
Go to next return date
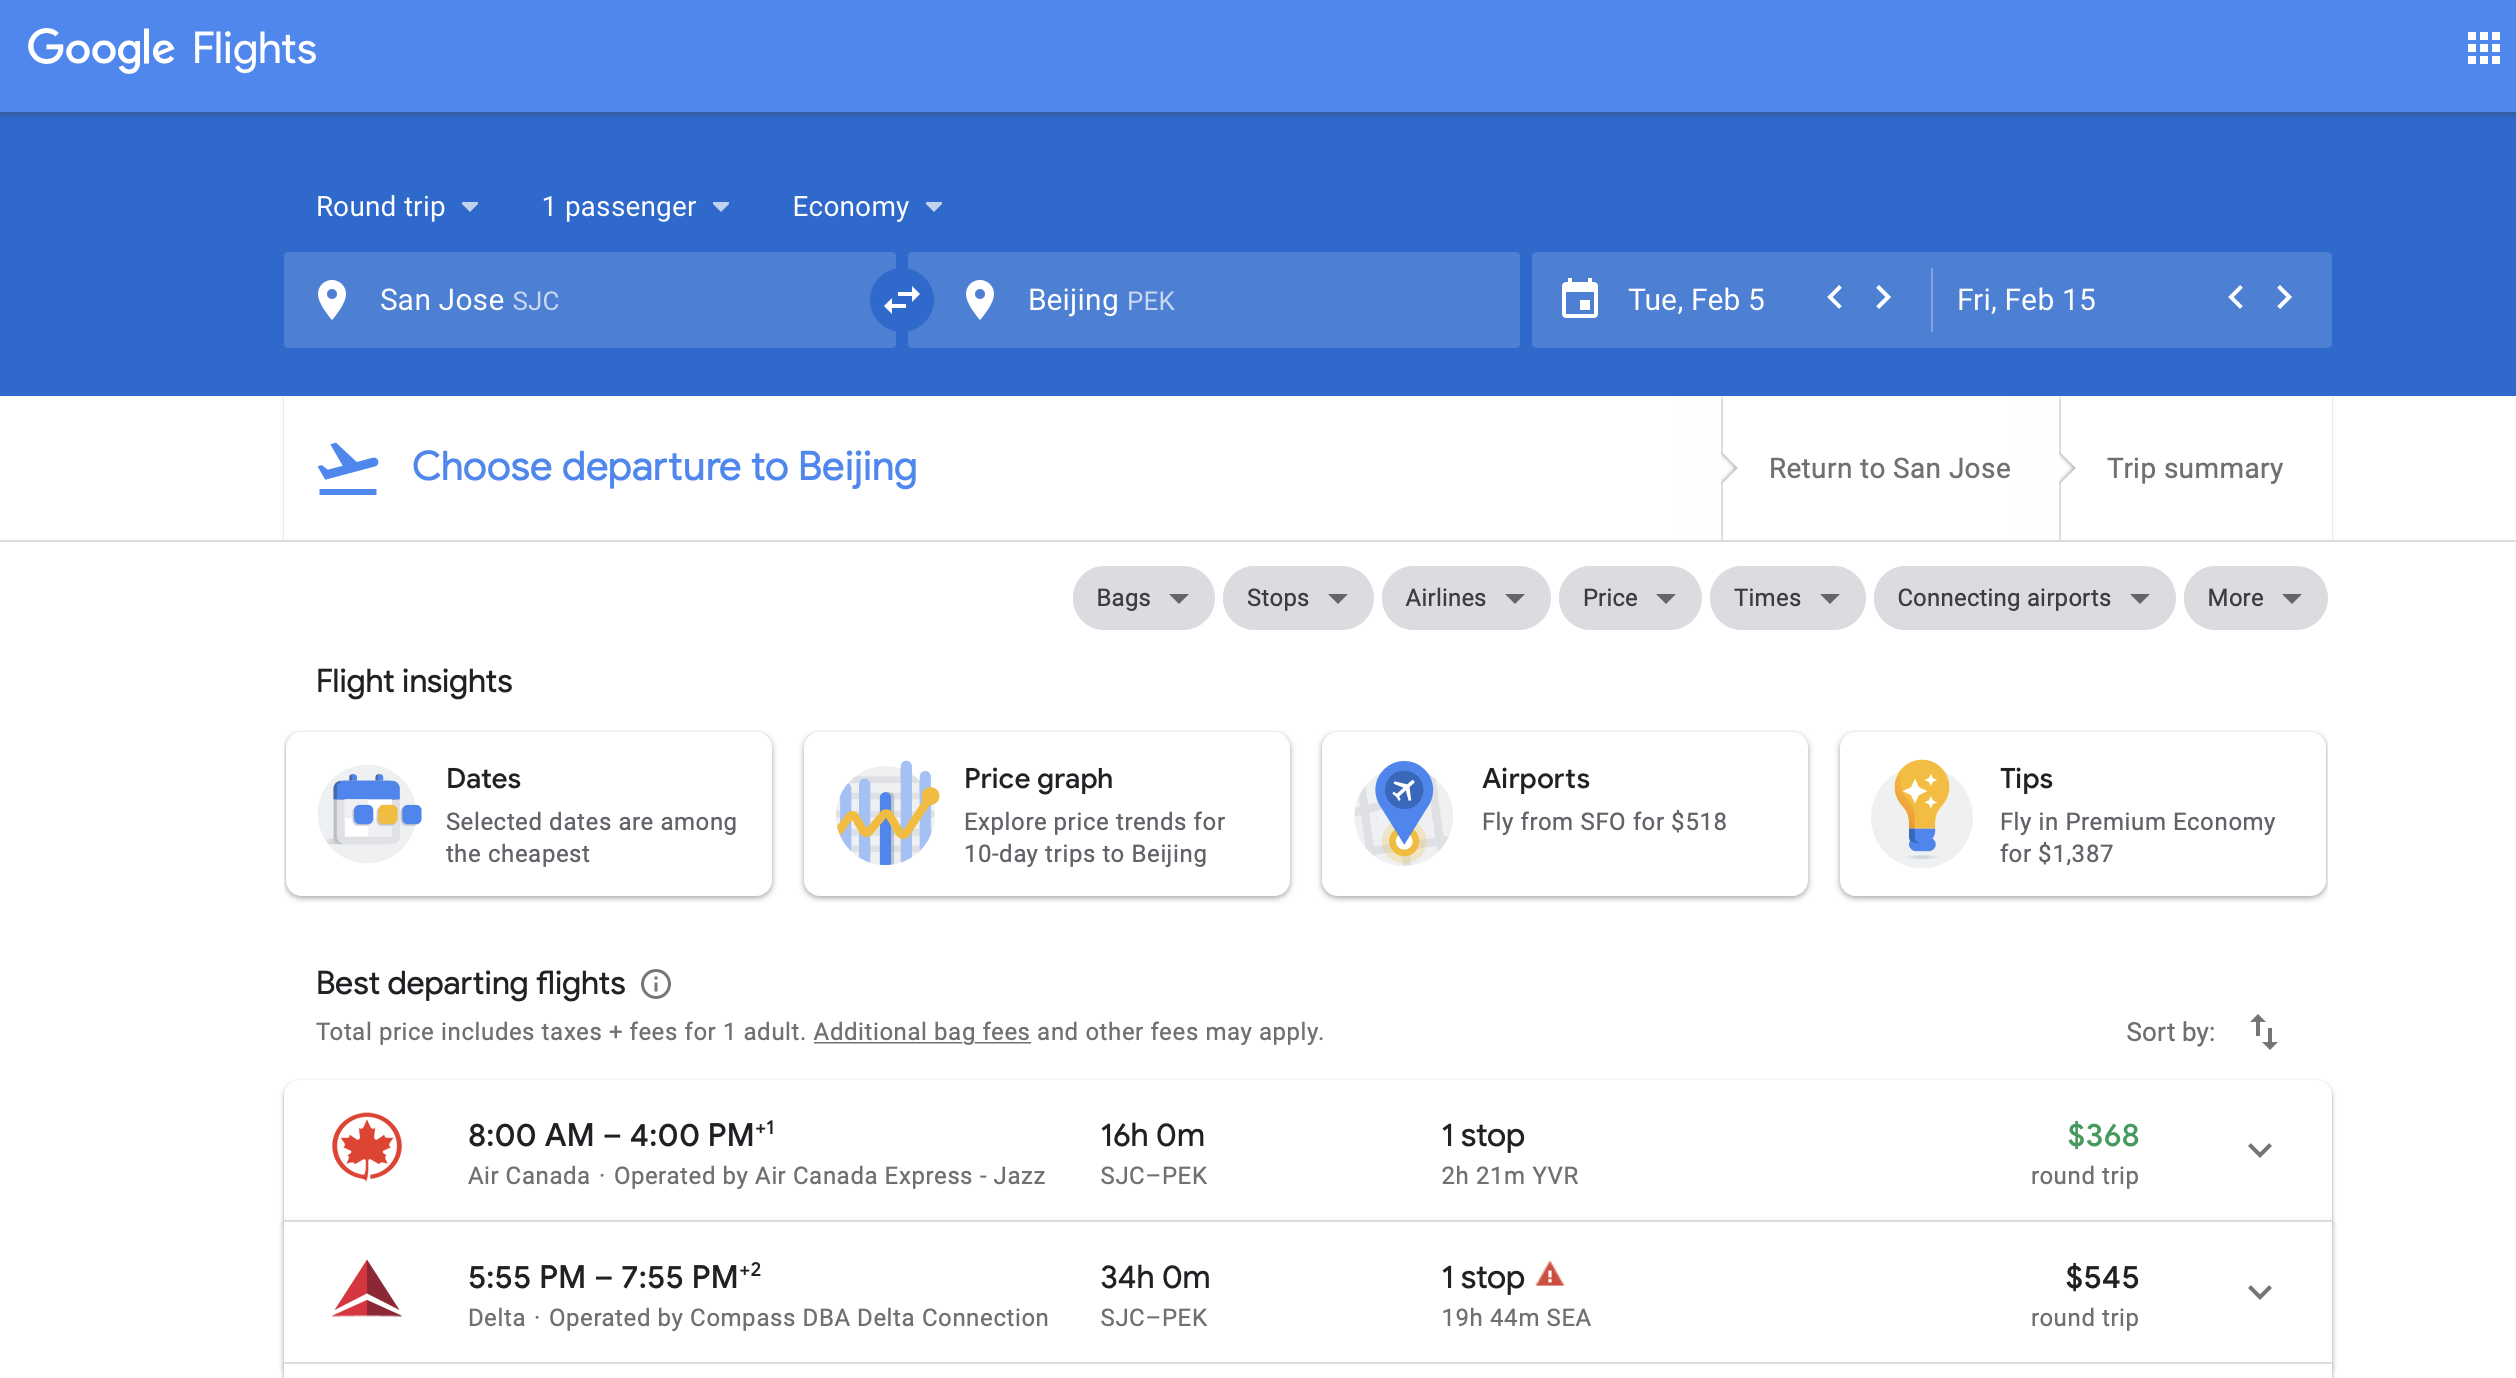click(x=2284, y=298)
